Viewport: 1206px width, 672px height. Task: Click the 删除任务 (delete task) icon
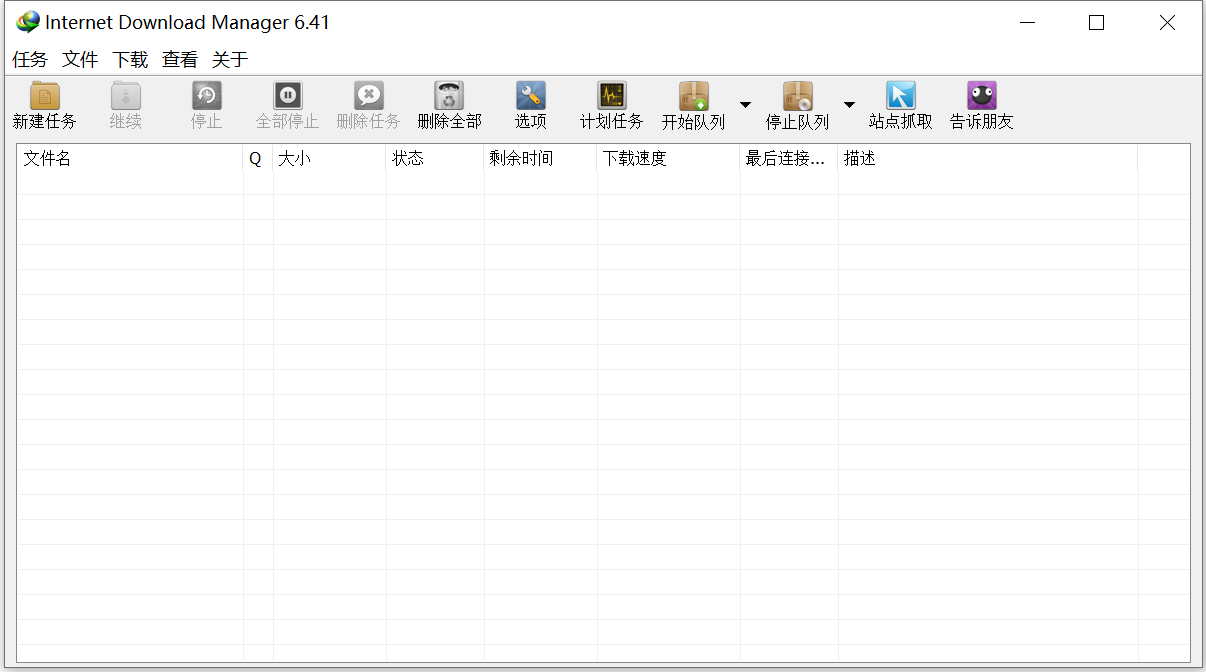[368, 96]
